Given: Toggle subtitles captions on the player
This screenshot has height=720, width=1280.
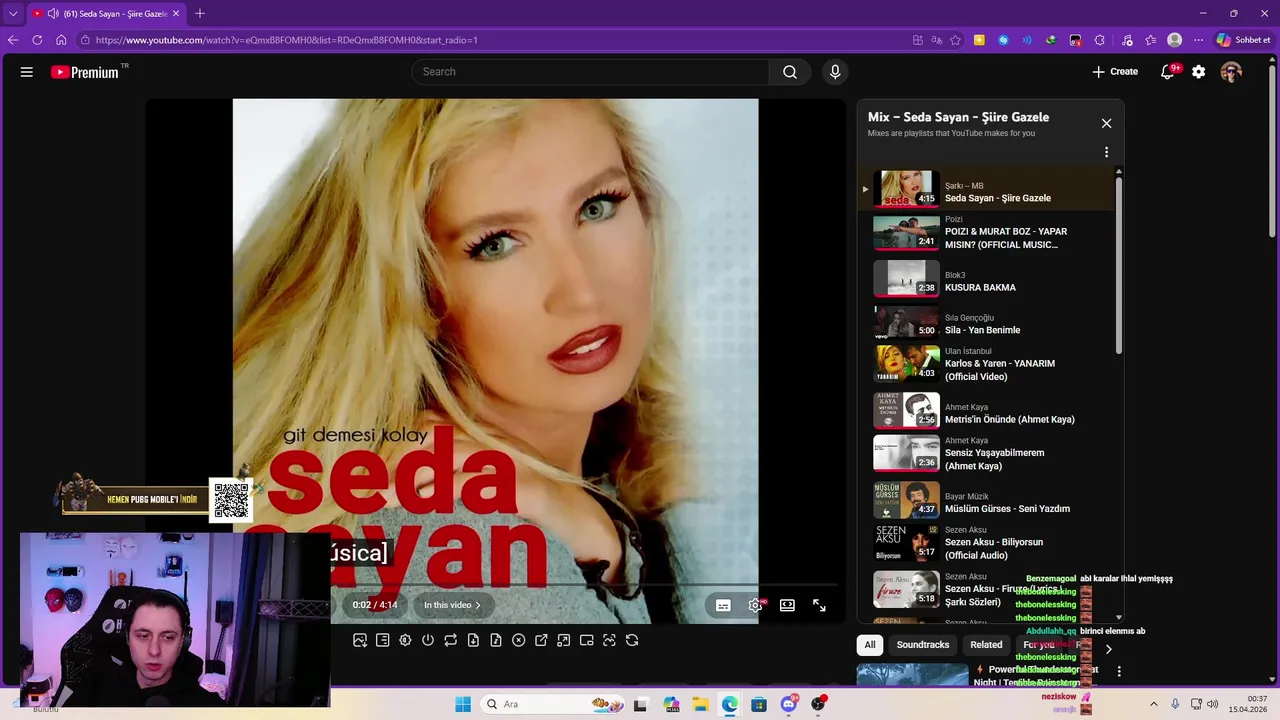Looking at the screenshot, I should [723, 605].
